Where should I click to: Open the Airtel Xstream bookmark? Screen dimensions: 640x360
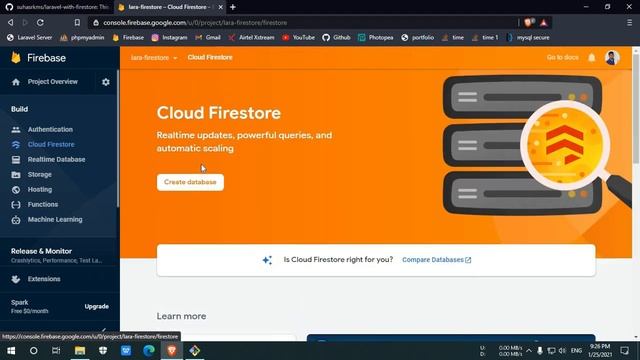tap(251, 38)
